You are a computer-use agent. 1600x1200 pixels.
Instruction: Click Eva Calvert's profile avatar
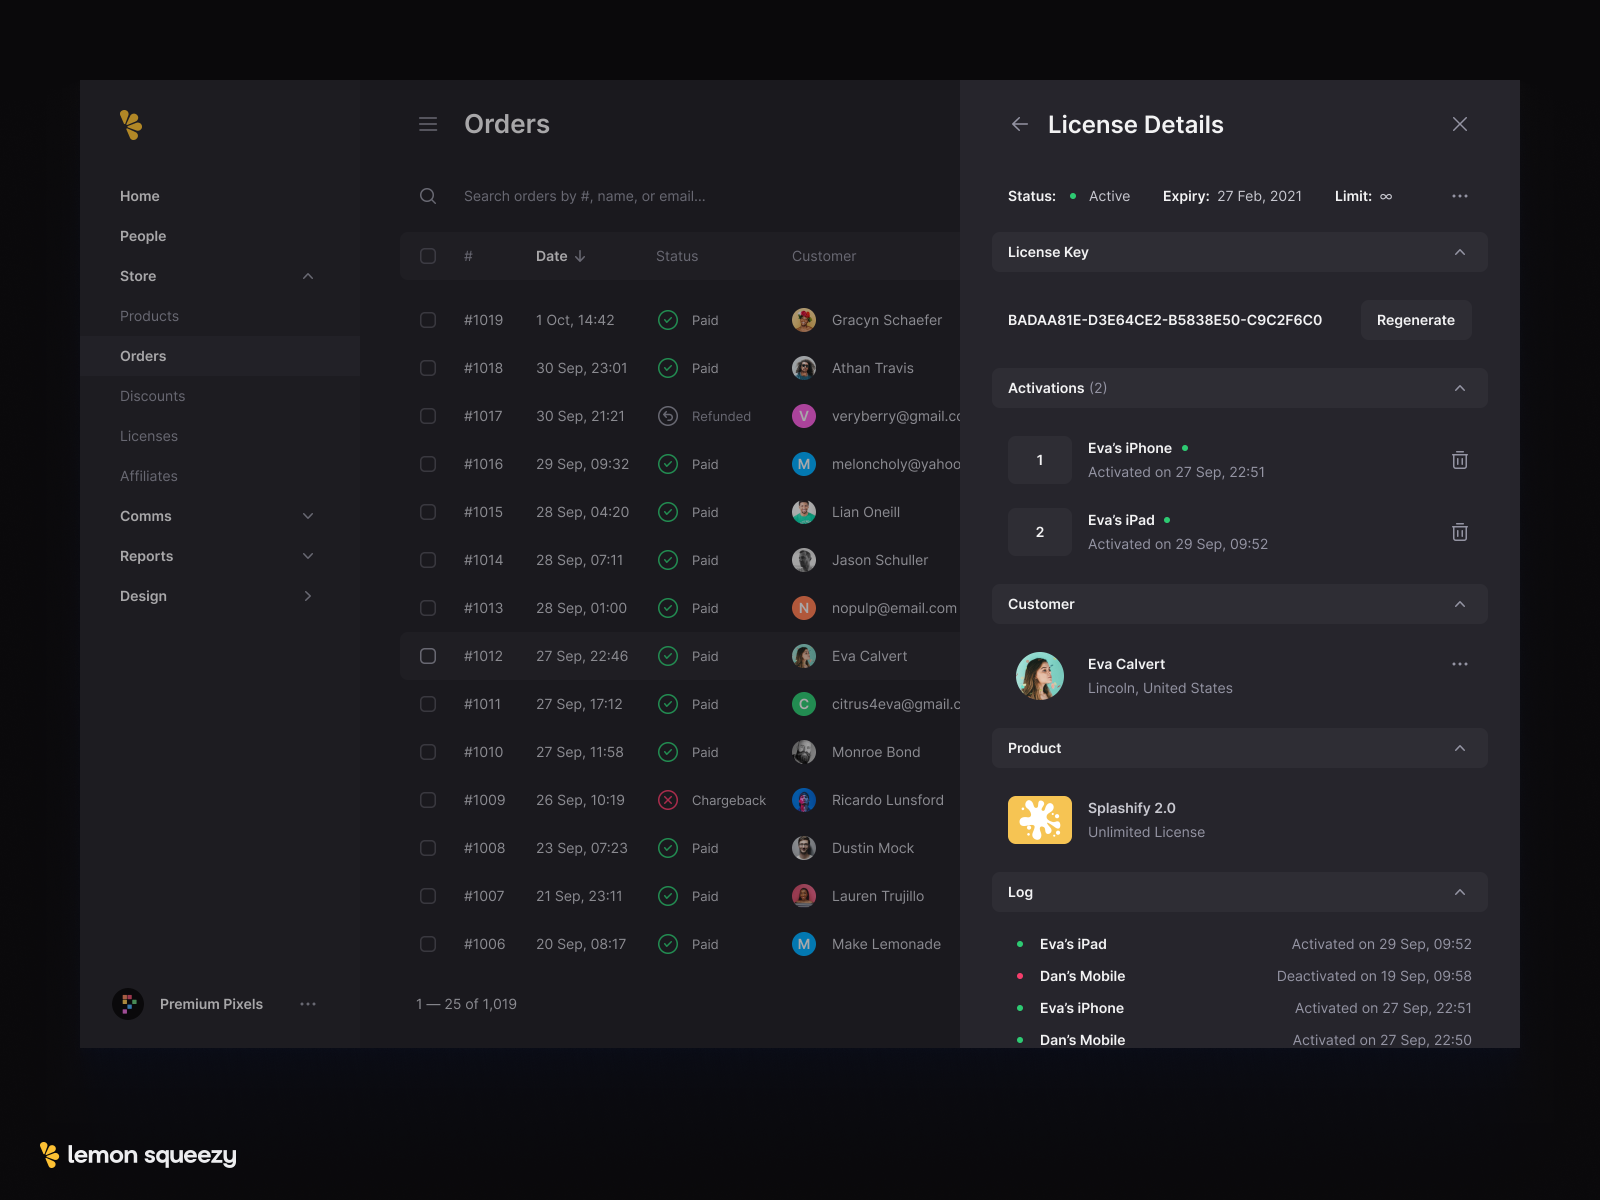[1040, 676]
